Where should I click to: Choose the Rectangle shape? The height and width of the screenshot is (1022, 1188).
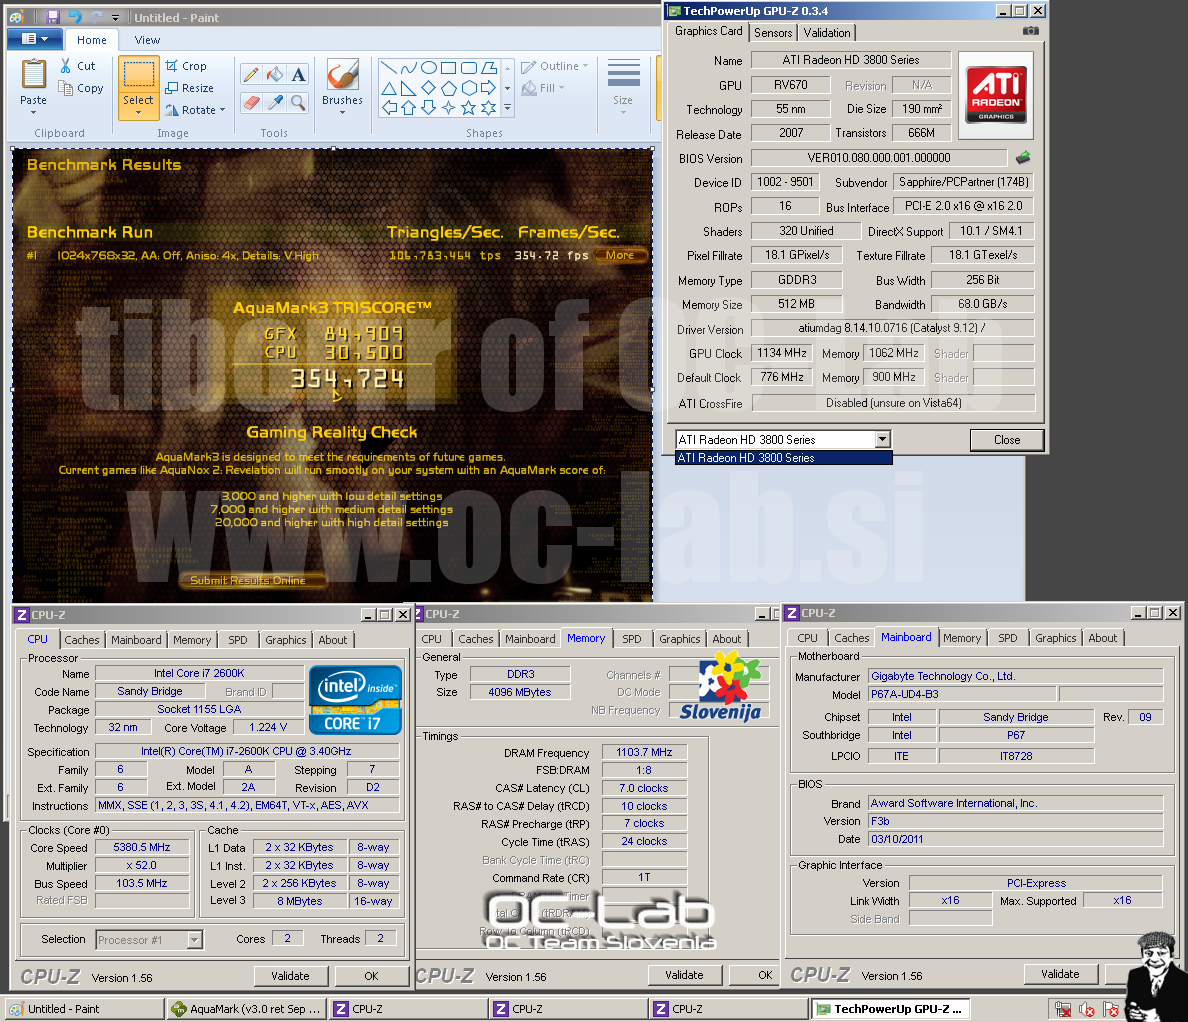click(449, 67)
